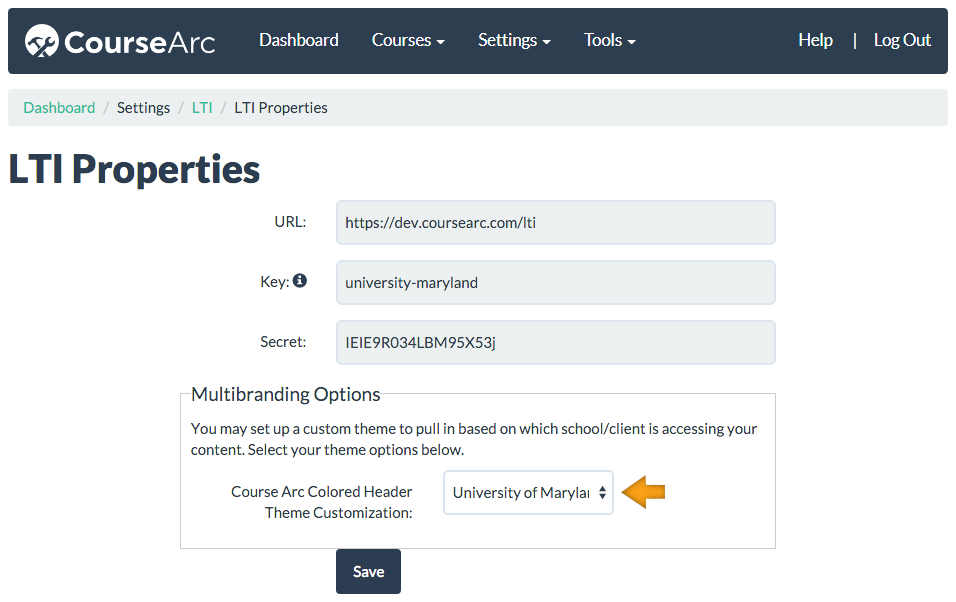The image size is (956, 602).
Task: Click the Key info icon
Action: coord(299,281)
